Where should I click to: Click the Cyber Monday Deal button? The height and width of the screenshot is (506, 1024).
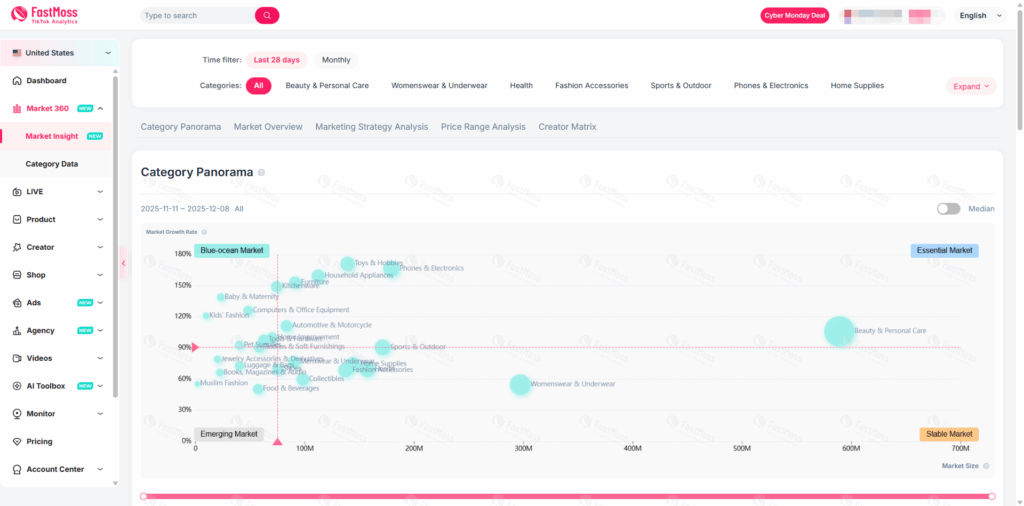click(794, 16)
